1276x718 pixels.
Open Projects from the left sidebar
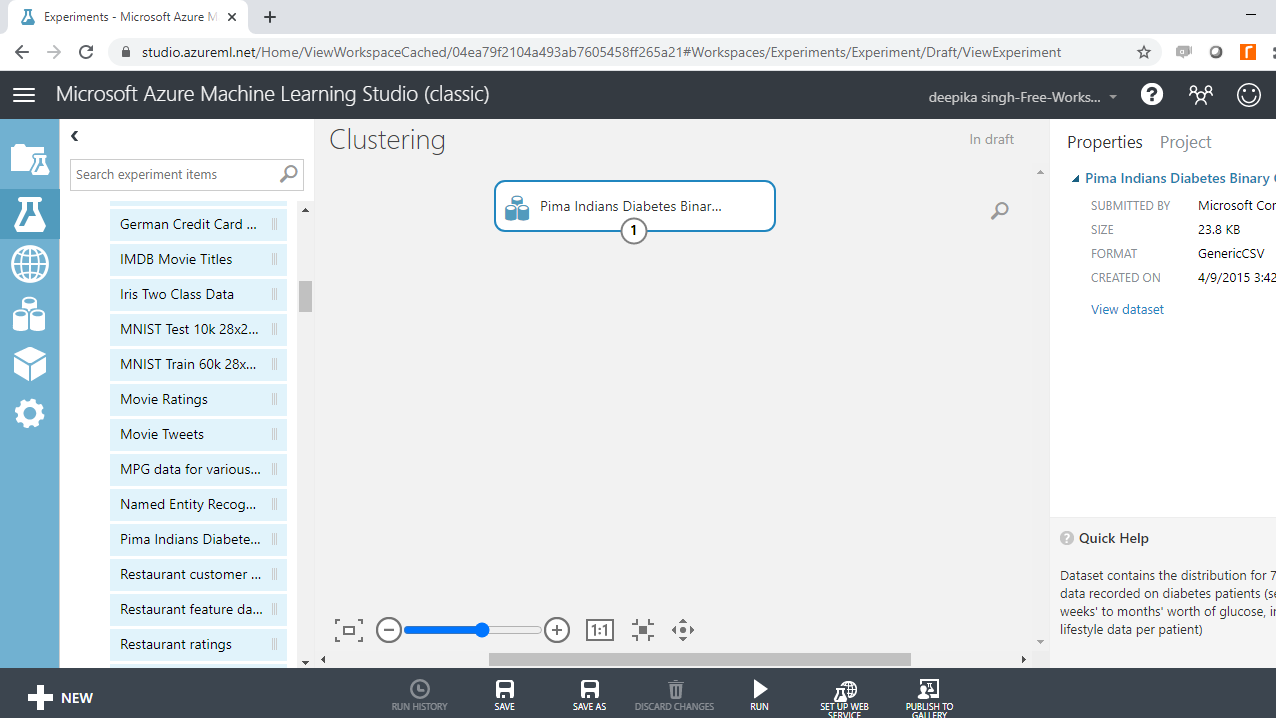[29, 159]
